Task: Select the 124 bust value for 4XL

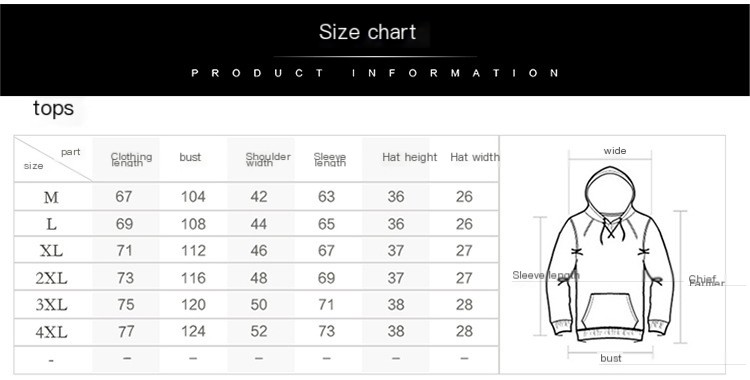Action: [x=193, y=331]
